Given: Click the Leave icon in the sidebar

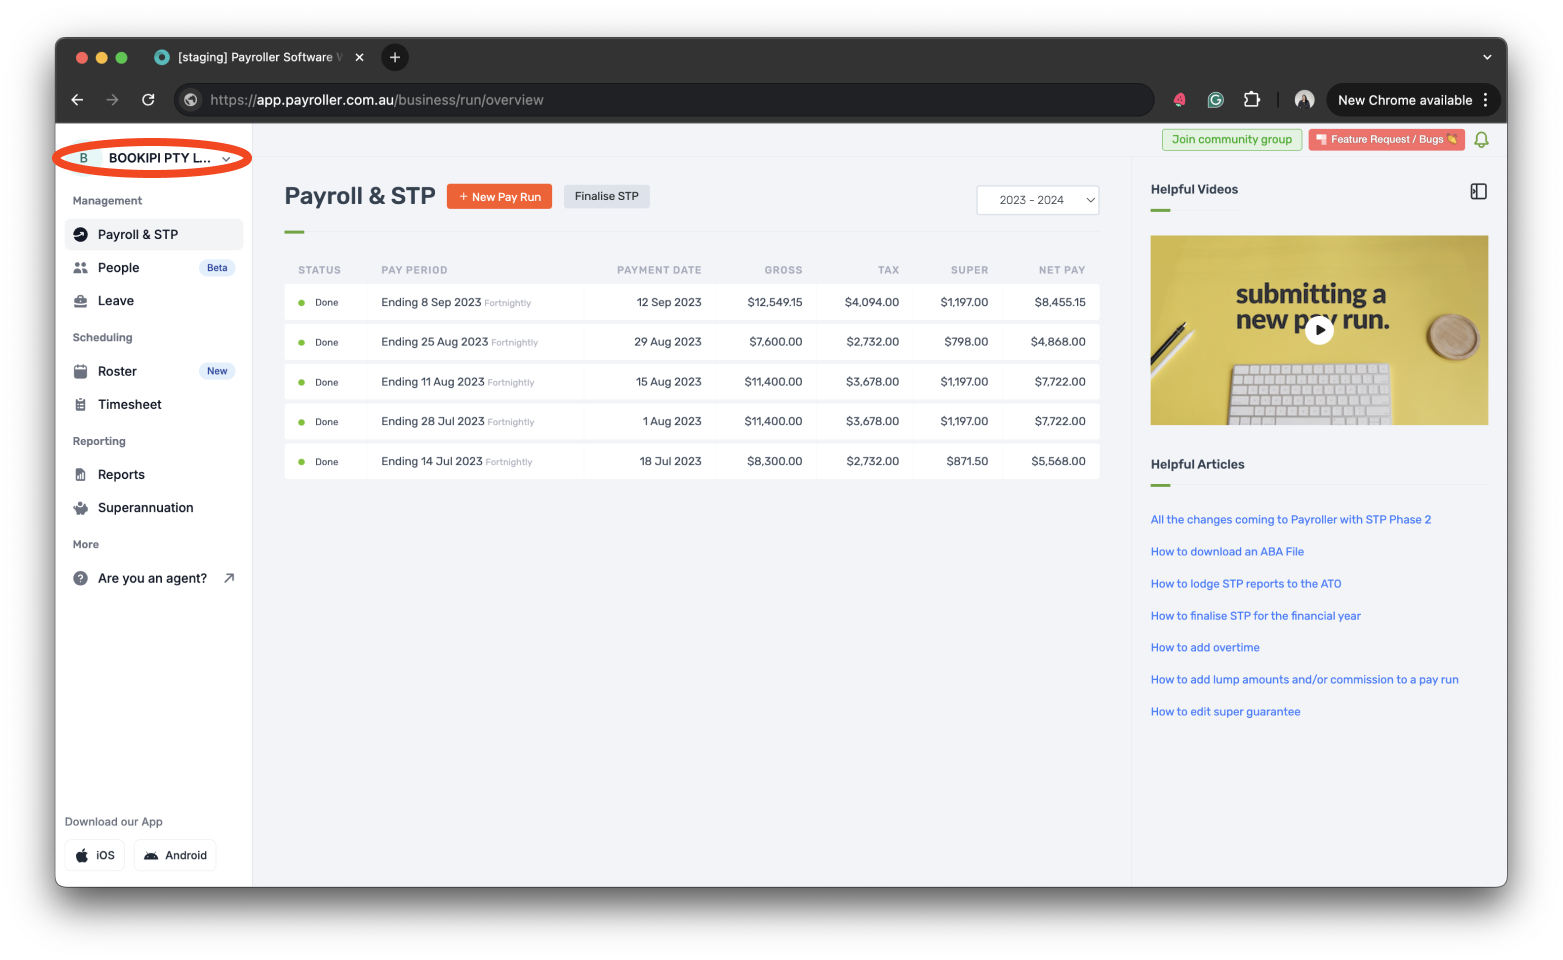Looking at the screenshot, I should pyautogui.click(x=81, y=300).
